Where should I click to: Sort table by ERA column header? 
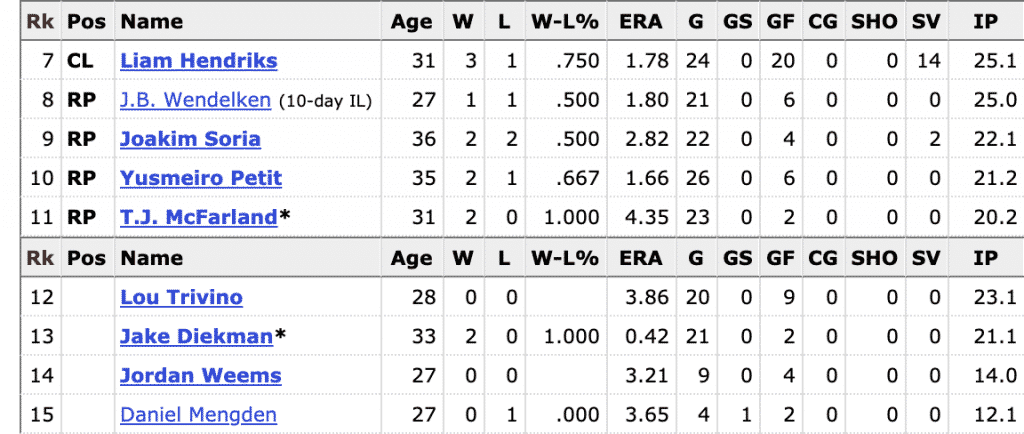[640, 21]
